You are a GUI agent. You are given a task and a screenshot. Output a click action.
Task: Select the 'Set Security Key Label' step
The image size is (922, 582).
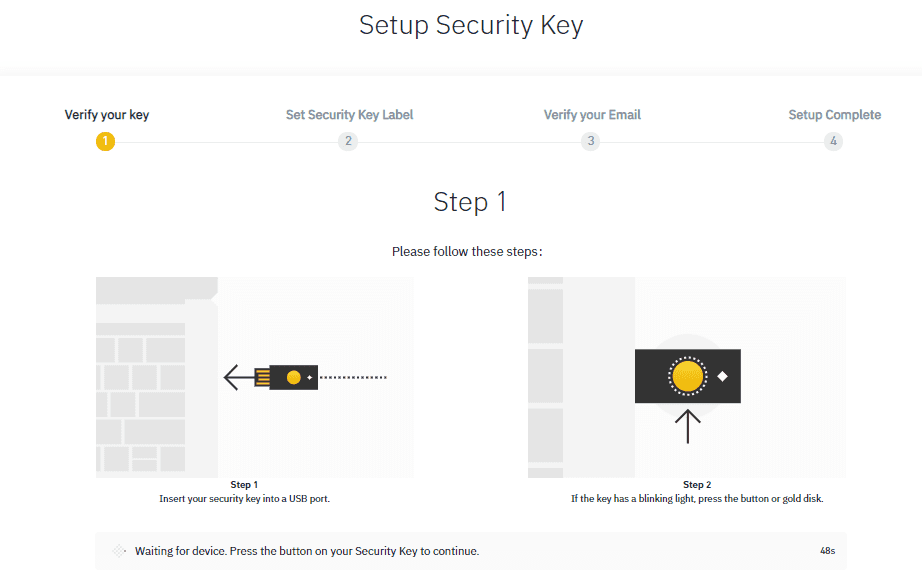pyautogui.click(x=349, y=115)
